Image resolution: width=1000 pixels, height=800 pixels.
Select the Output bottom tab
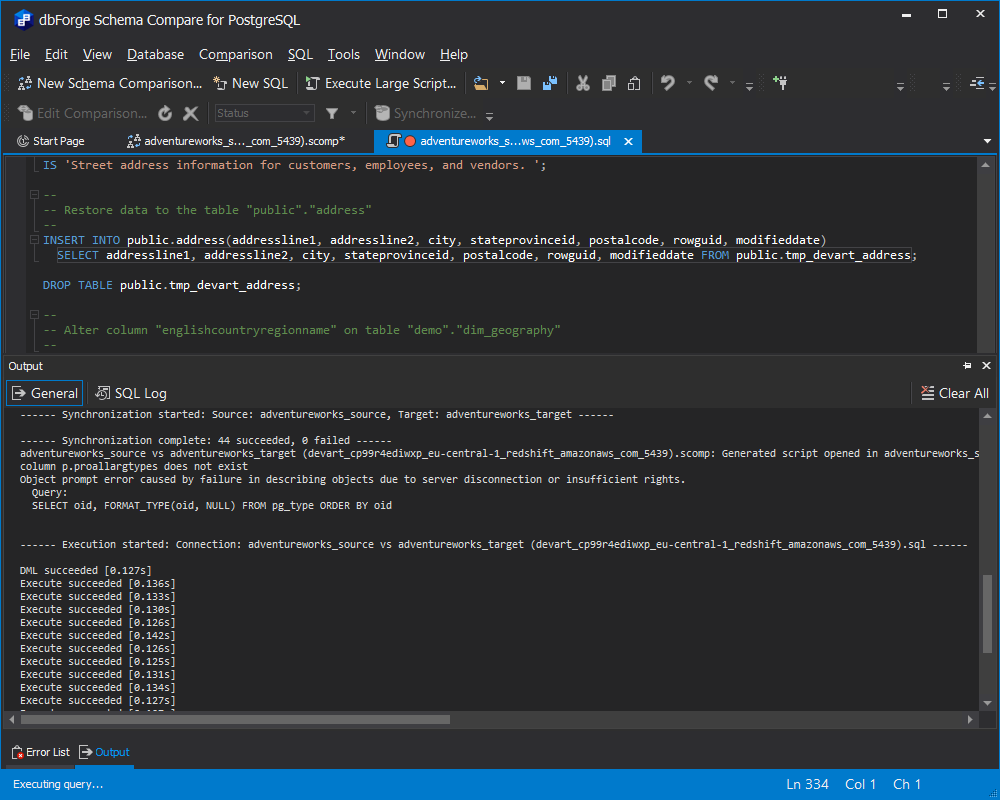(105, 752)
